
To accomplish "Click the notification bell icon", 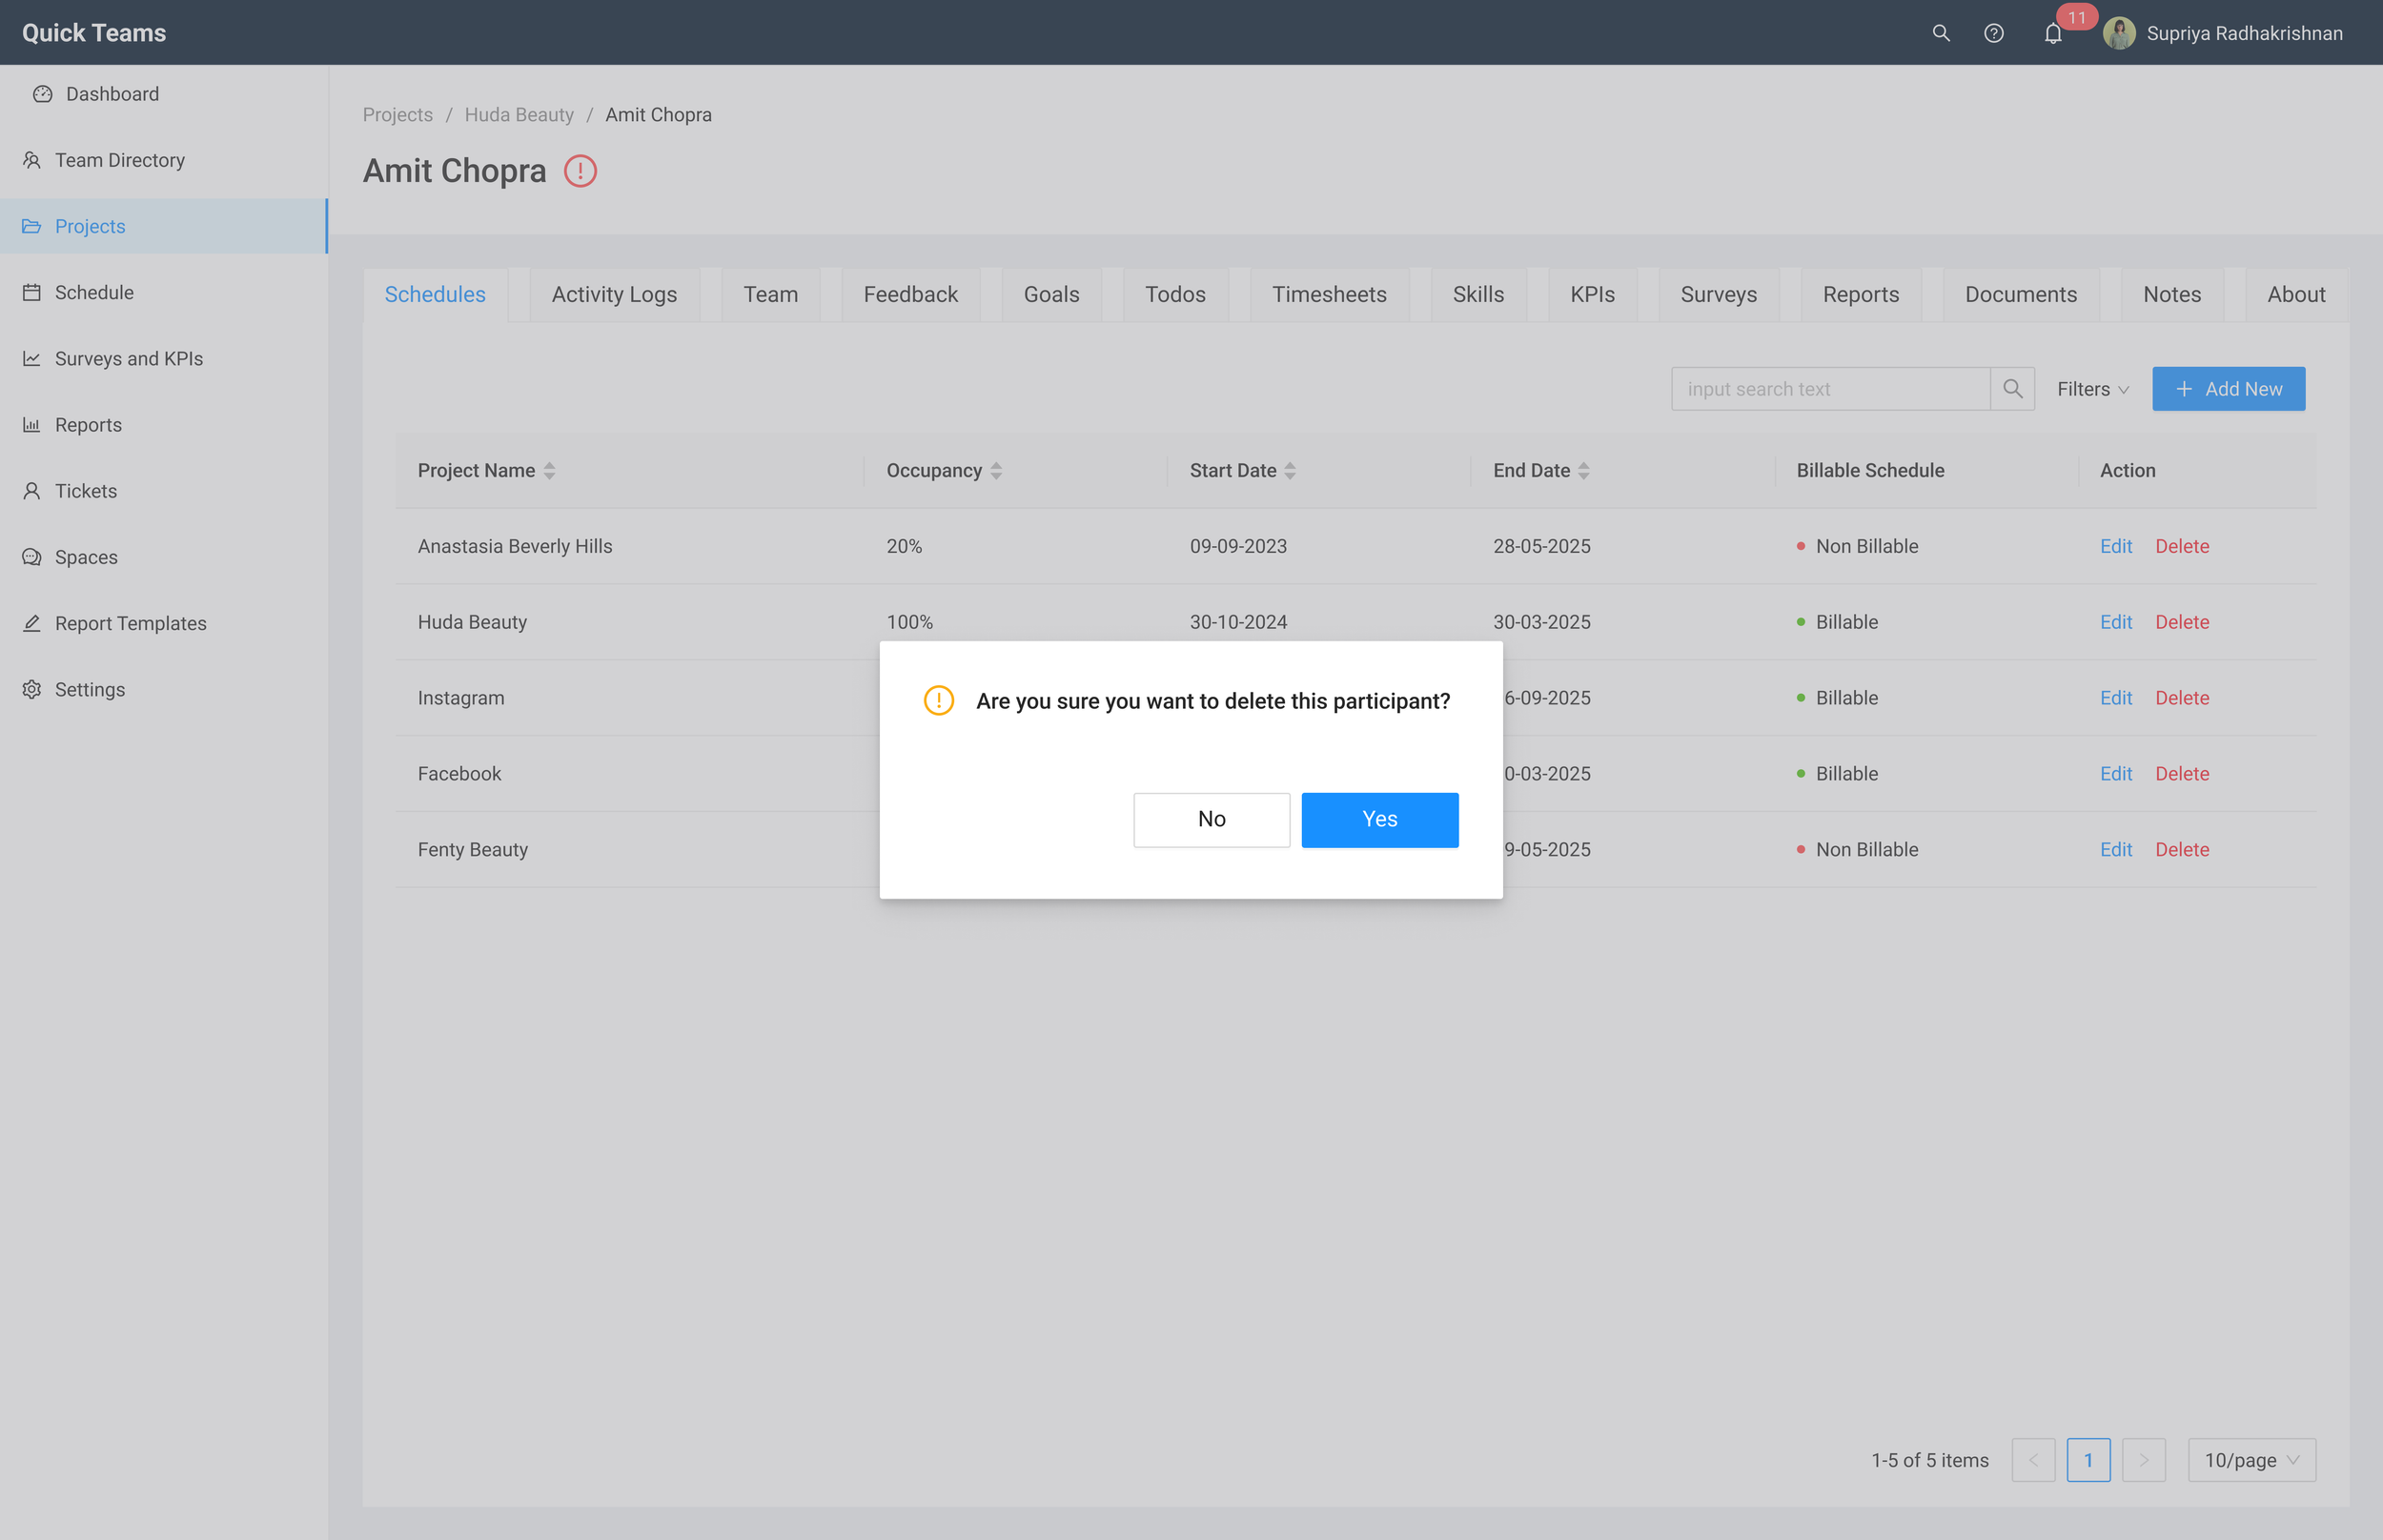I will tap(2052, 34).
